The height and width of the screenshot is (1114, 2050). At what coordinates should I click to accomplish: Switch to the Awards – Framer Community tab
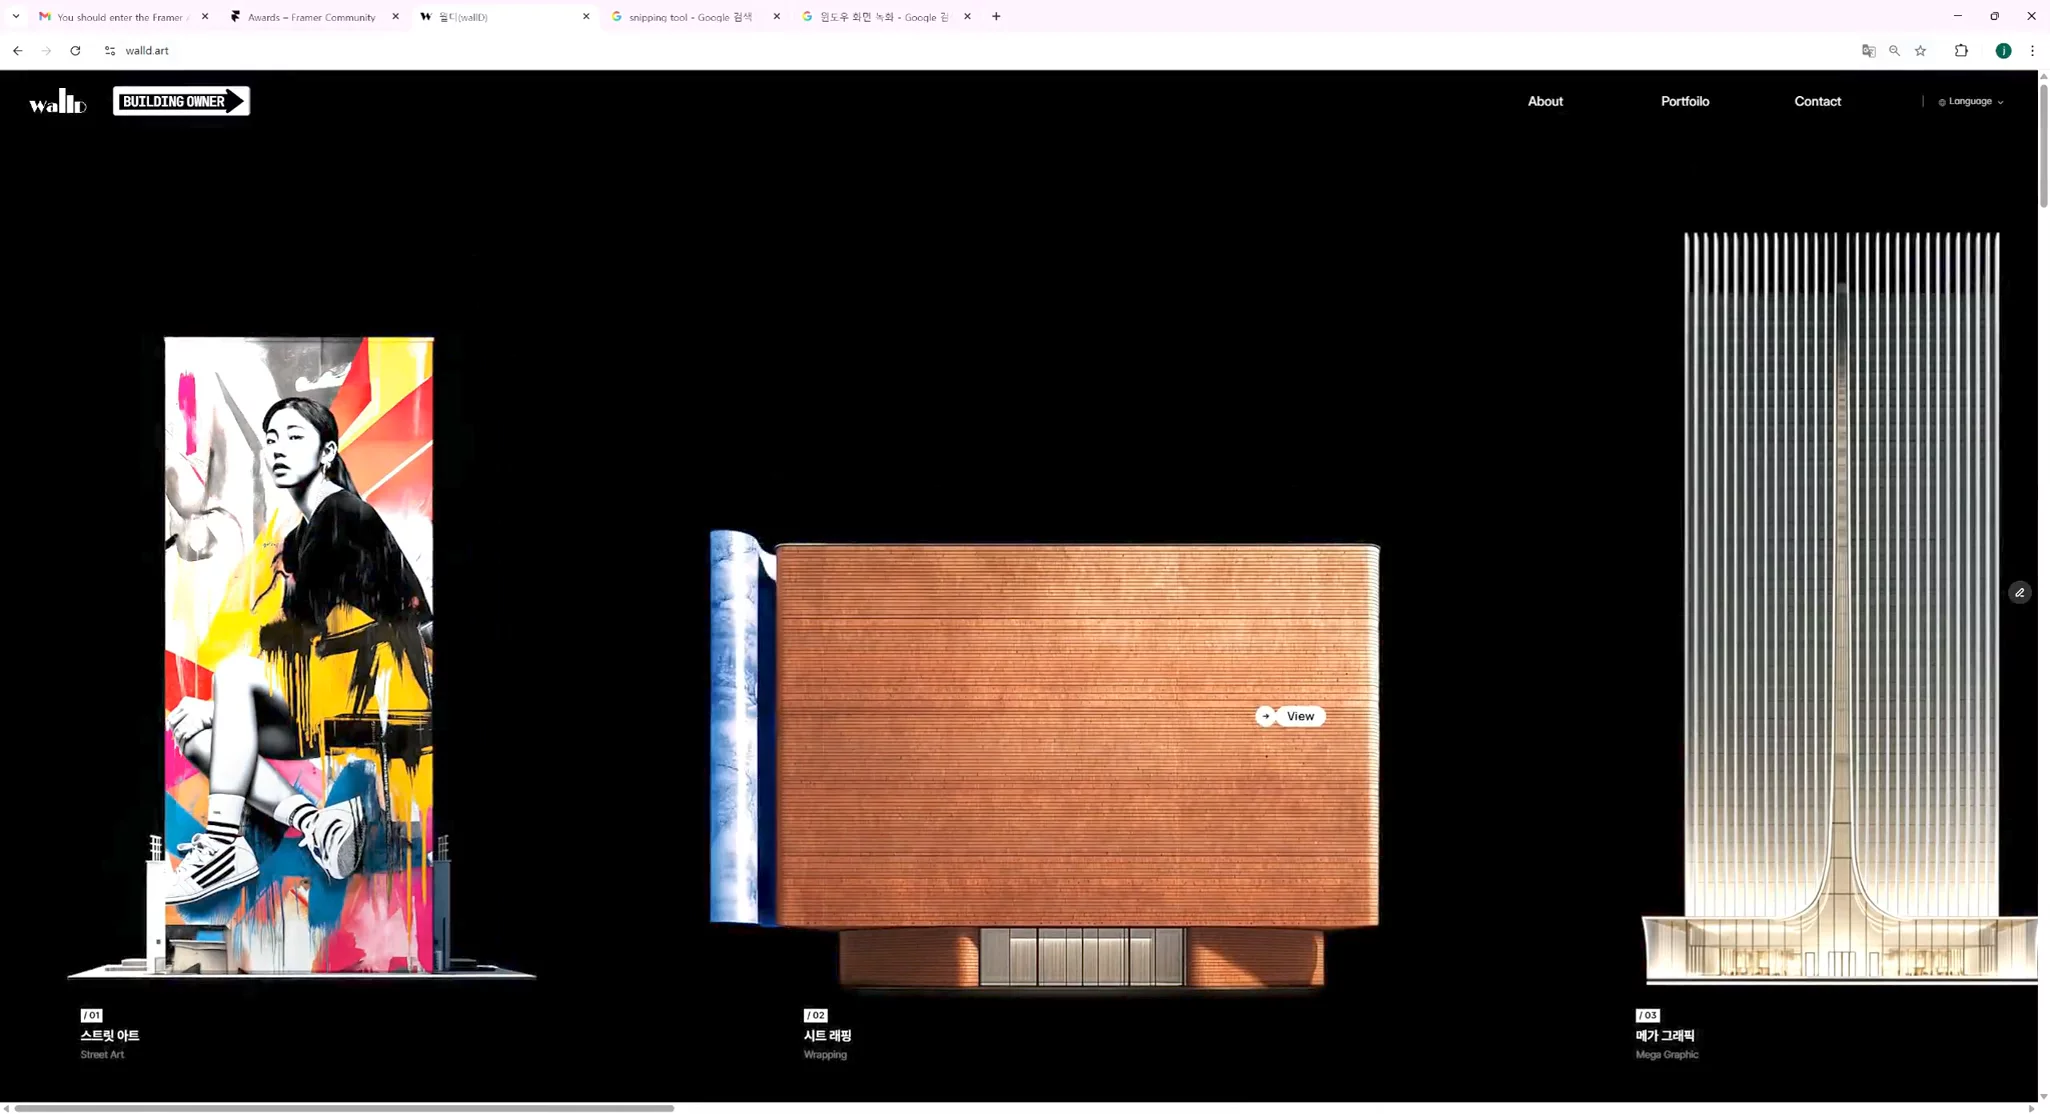pos(312,17)
